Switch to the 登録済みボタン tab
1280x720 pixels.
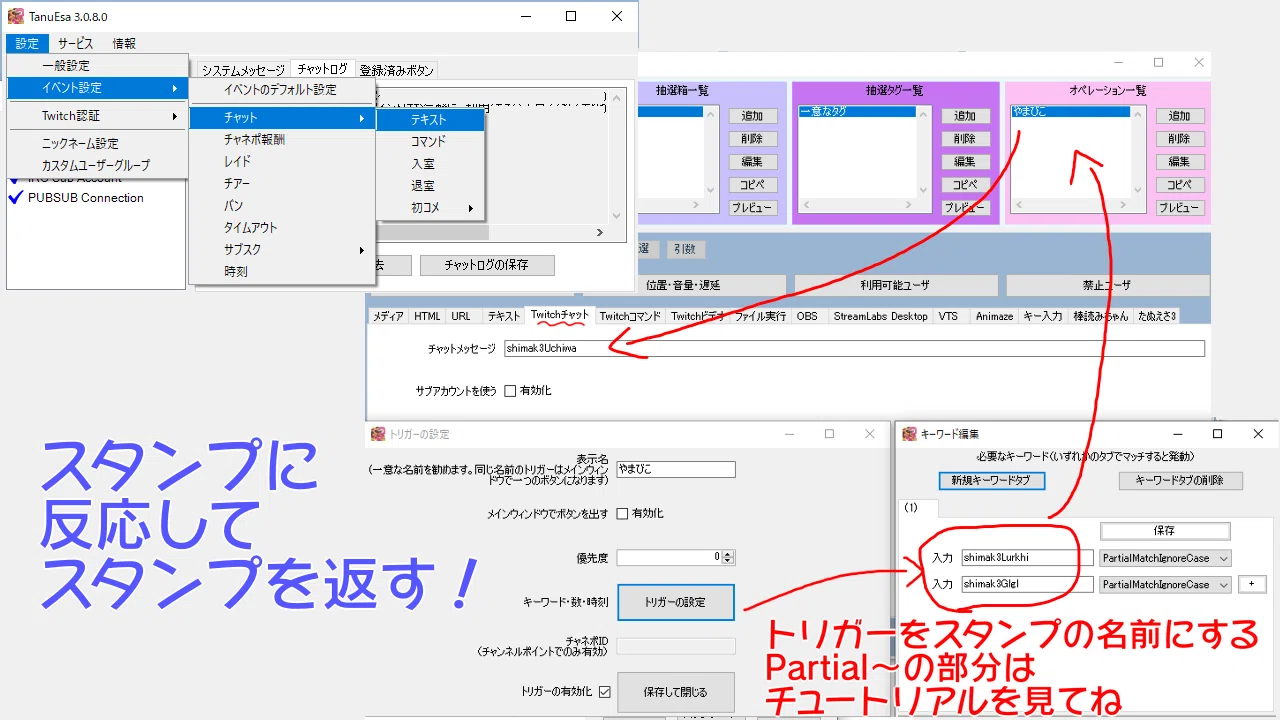coord(397,70)
